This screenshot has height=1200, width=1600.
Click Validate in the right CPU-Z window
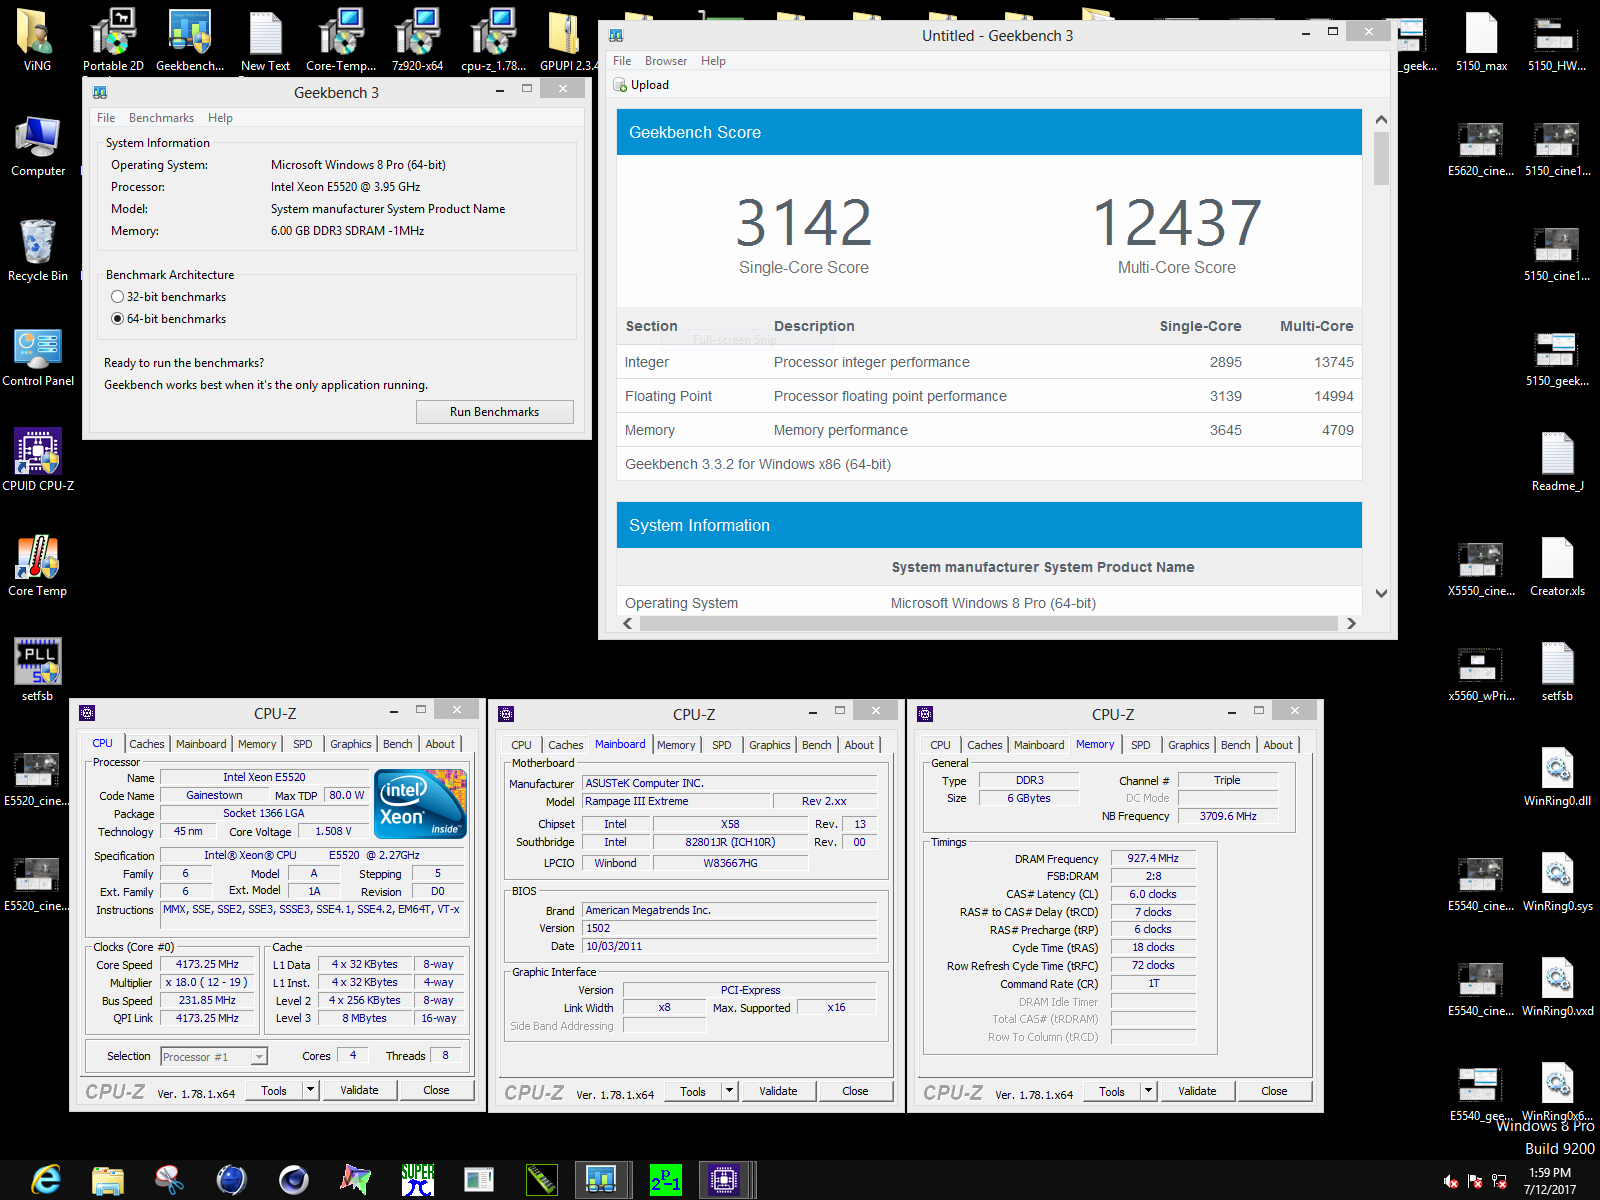click(1197, 1091)
